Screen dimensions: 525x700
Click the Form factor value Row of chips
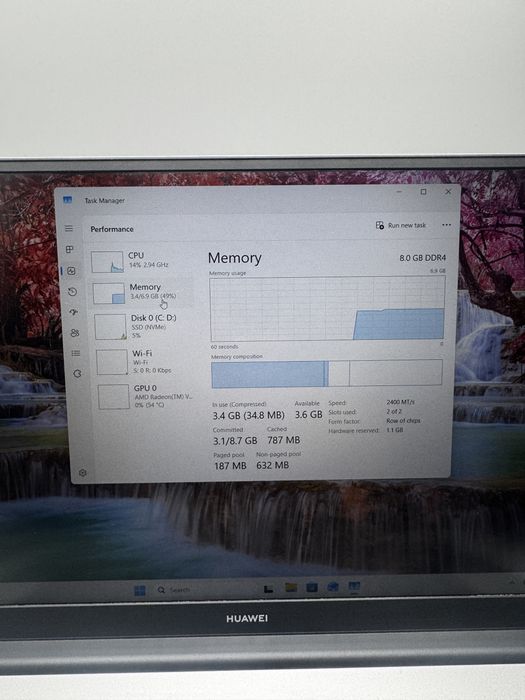click(x=403, y=421)
